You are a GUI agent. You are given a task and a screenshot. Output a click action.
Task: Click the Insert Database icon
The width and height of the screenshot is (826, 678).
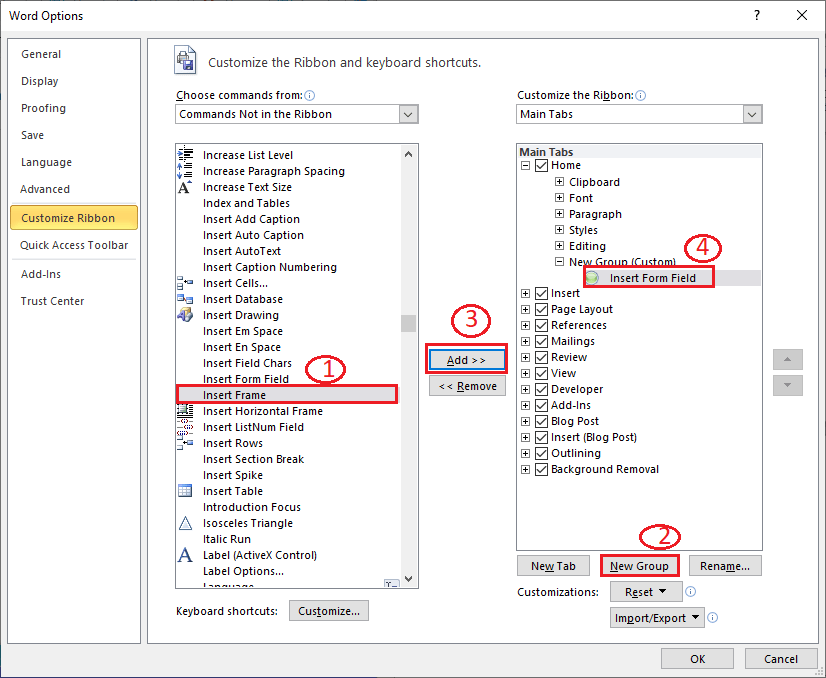pyautogui.click(x=186, y=298)
